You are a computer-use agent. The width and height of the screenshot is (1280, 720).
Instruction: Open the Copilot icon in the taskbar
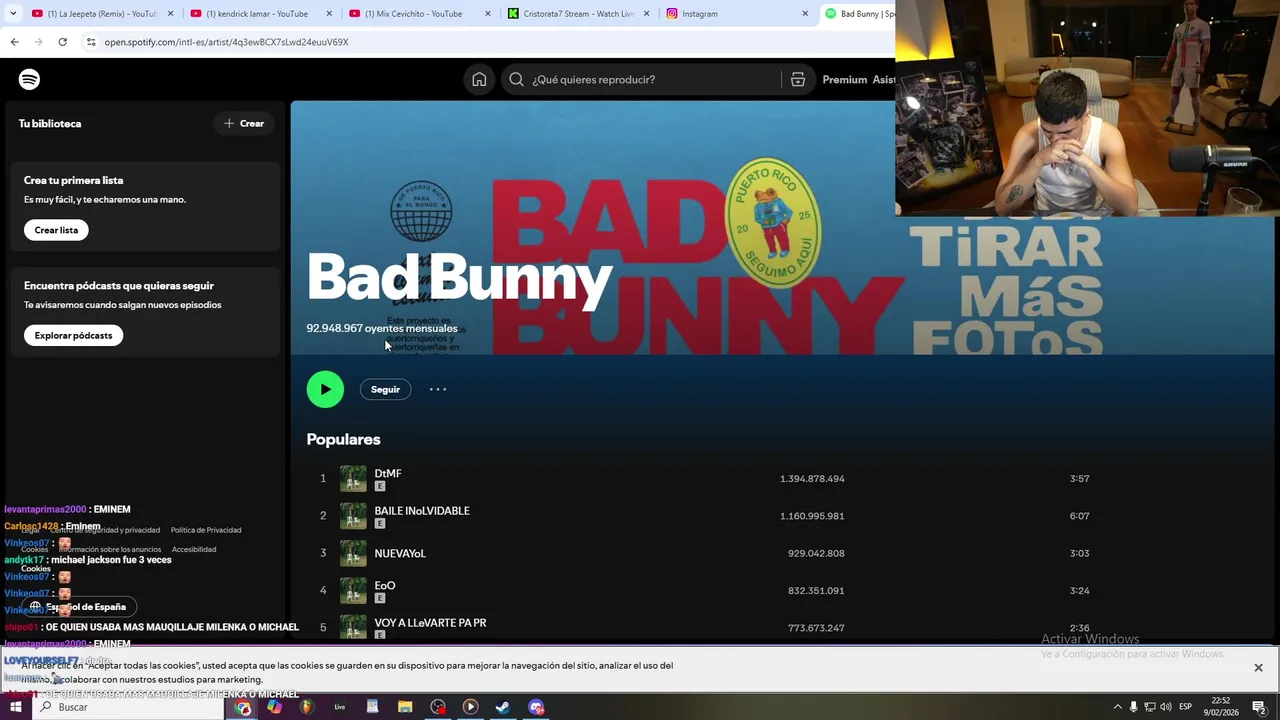pos(274,707)
